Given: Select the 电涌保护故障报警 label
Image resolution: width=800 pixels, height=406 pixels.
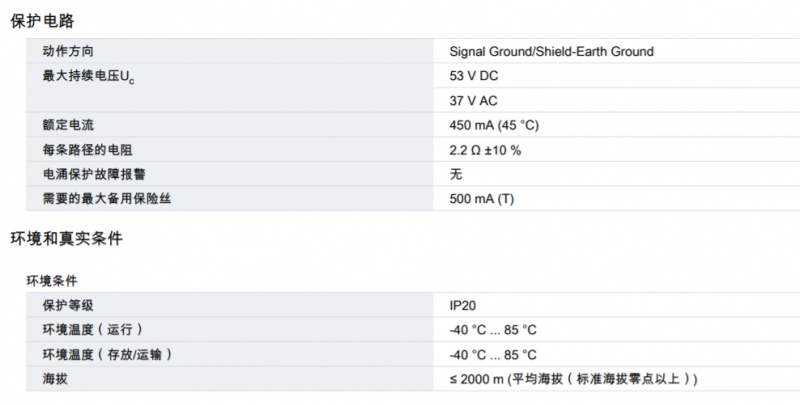Looking at the screenshot, I should pos(94,174).
